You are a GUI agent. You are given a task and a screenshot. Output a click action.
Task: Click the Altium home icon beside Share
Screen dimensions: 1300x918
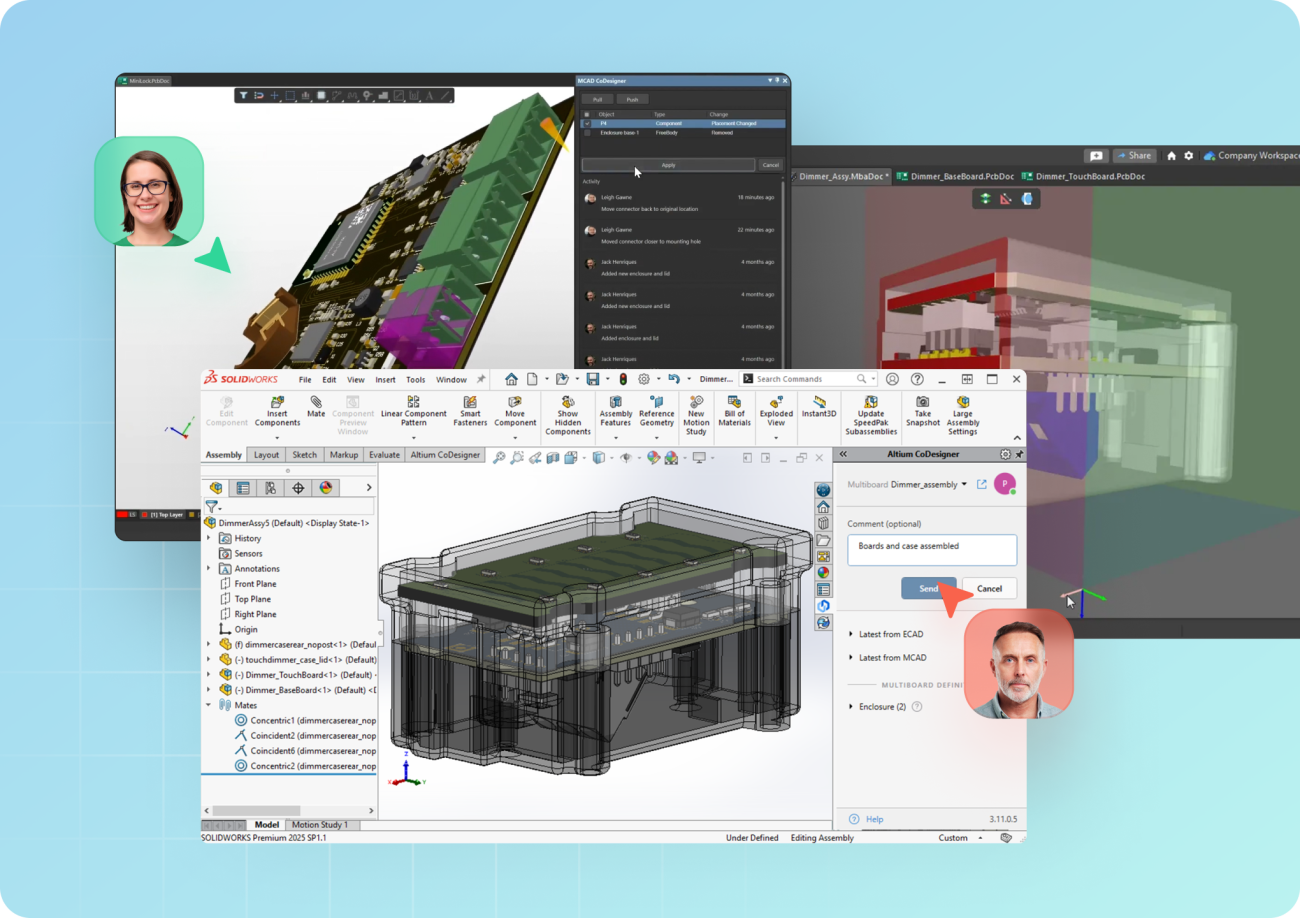(x=1171, y=156)
